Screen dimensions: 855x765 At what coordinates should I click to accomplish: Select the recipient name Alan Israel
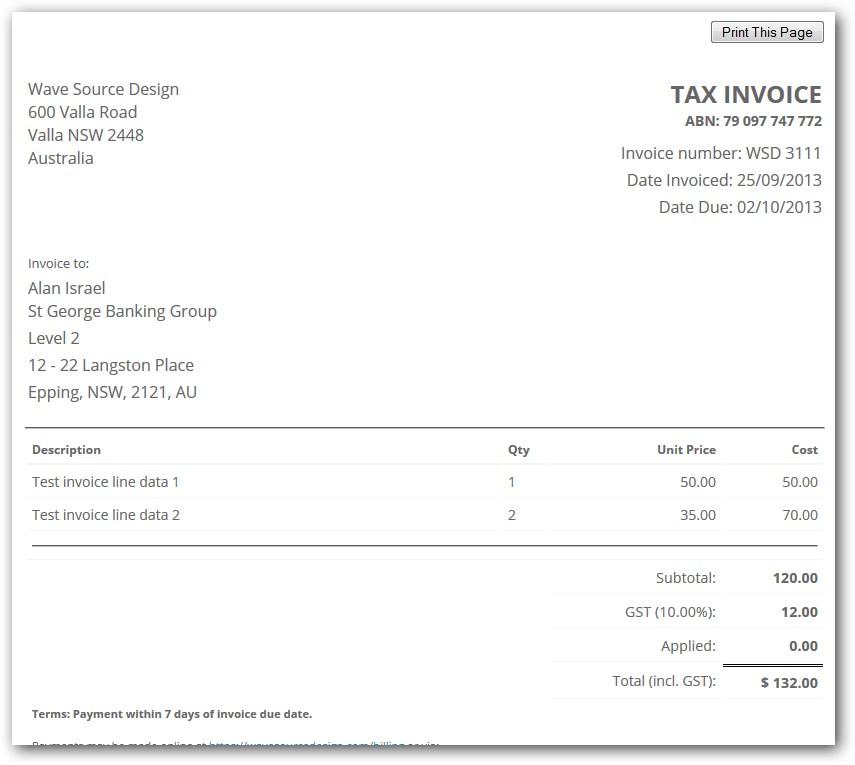pos(67,287)
